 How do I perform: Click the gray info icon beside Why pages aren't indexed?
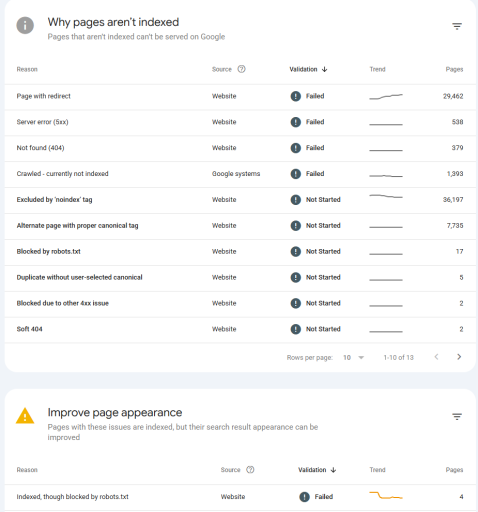click(25, 25)
